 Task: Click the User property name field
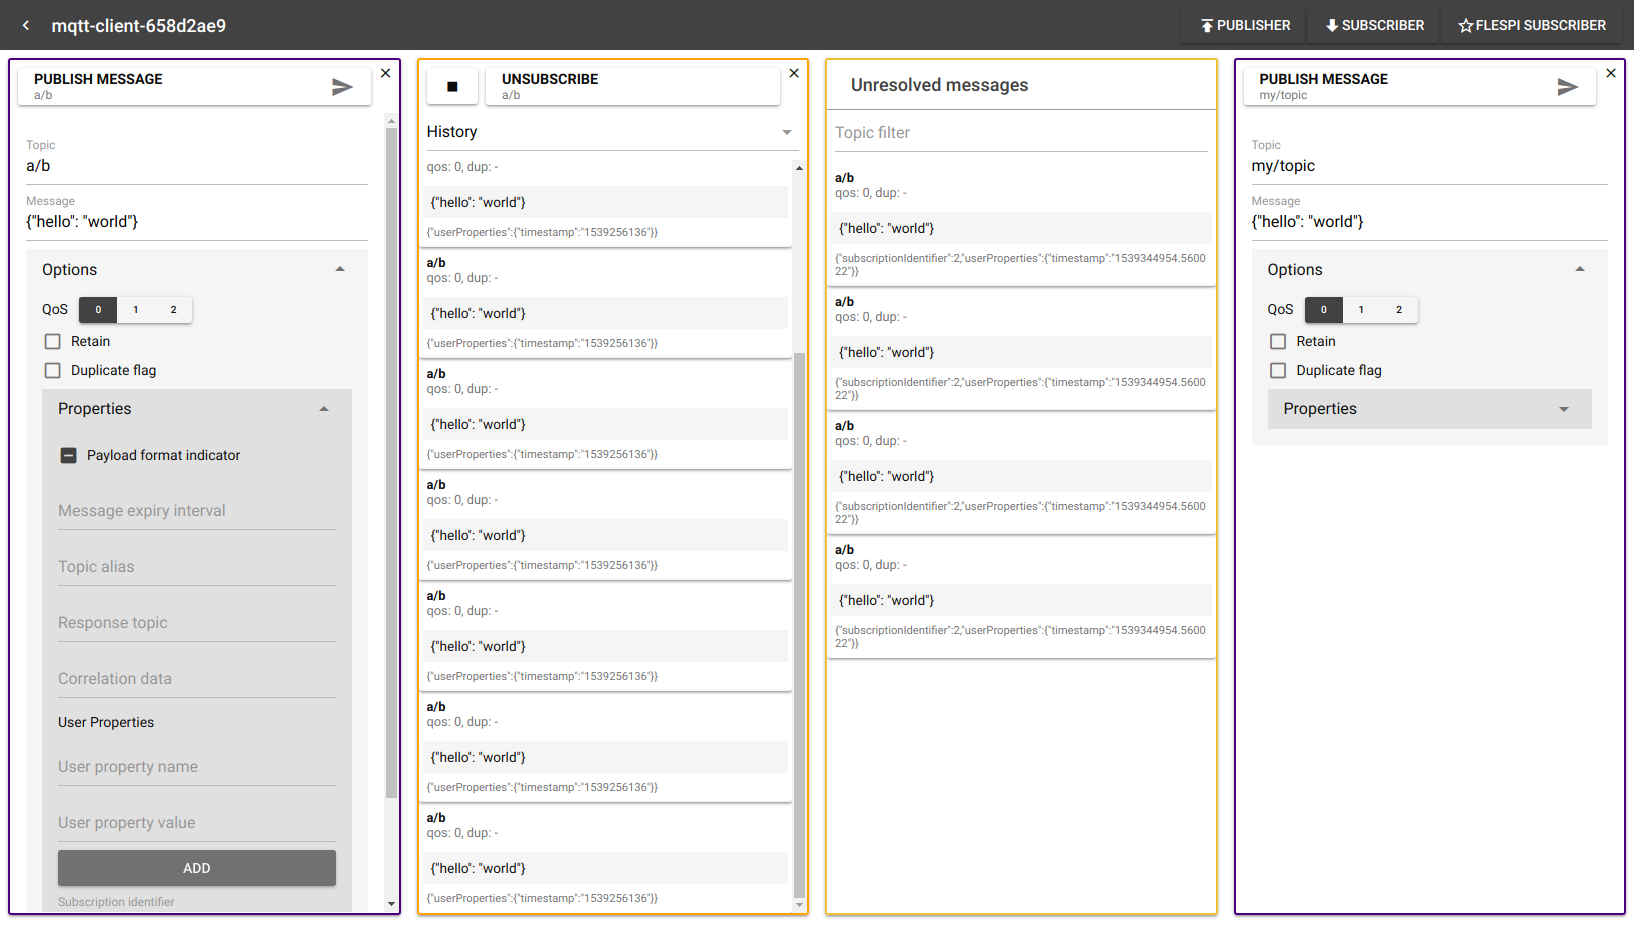(197, 767)
